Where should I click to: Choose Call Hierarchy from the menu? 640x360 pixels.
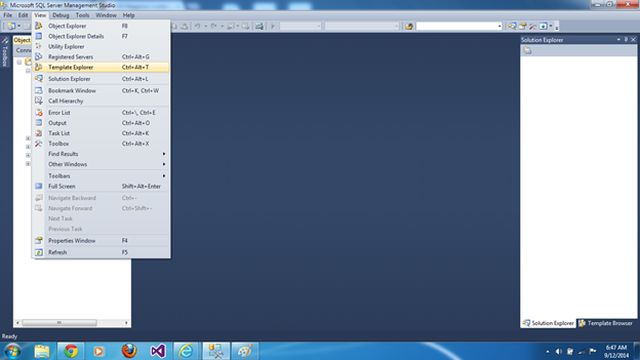click(x=101, y=101)
